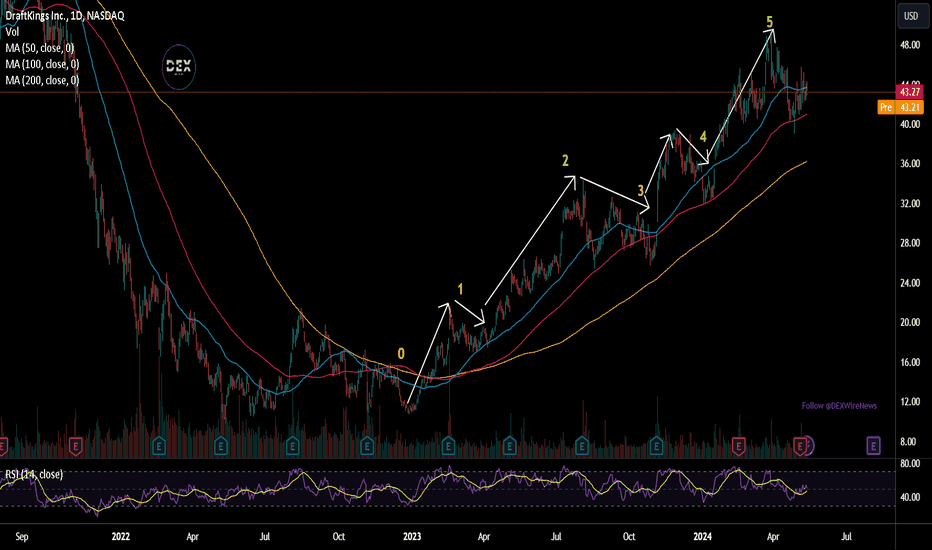
Task: Click the 40.00 price axis label
Action: pyautogui.click(x=910, y=124)
